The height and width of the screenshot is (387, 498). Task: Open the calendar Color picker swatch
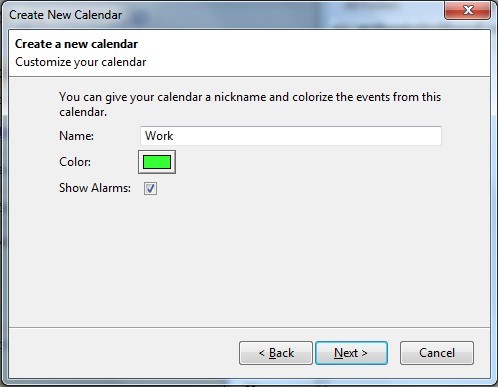(x=157, y=162)
